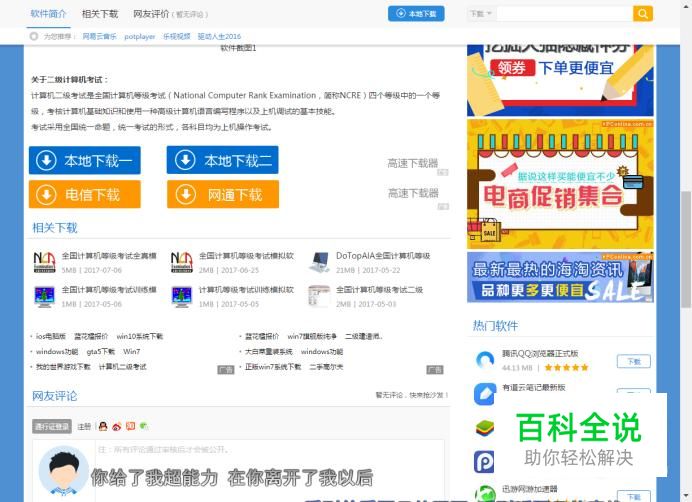Open the 下载 search category dropdown
This screenshot has height=502, width=692.
(x=480, y=14)
